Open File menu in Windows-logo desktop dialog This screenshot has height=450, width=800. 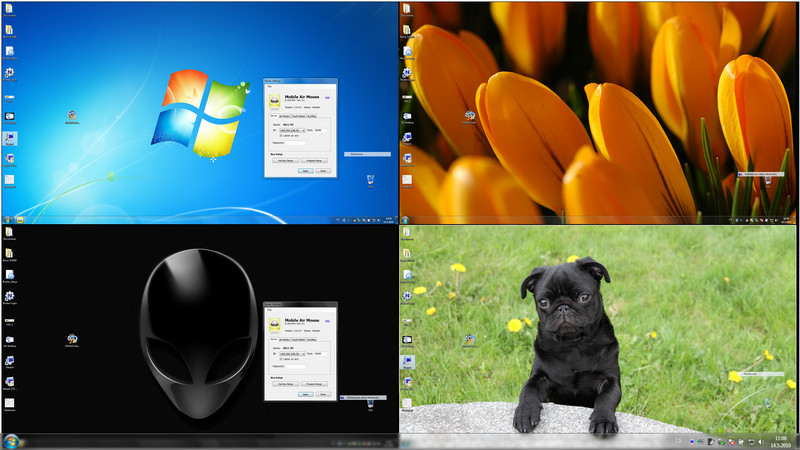(x=269, y=86)
